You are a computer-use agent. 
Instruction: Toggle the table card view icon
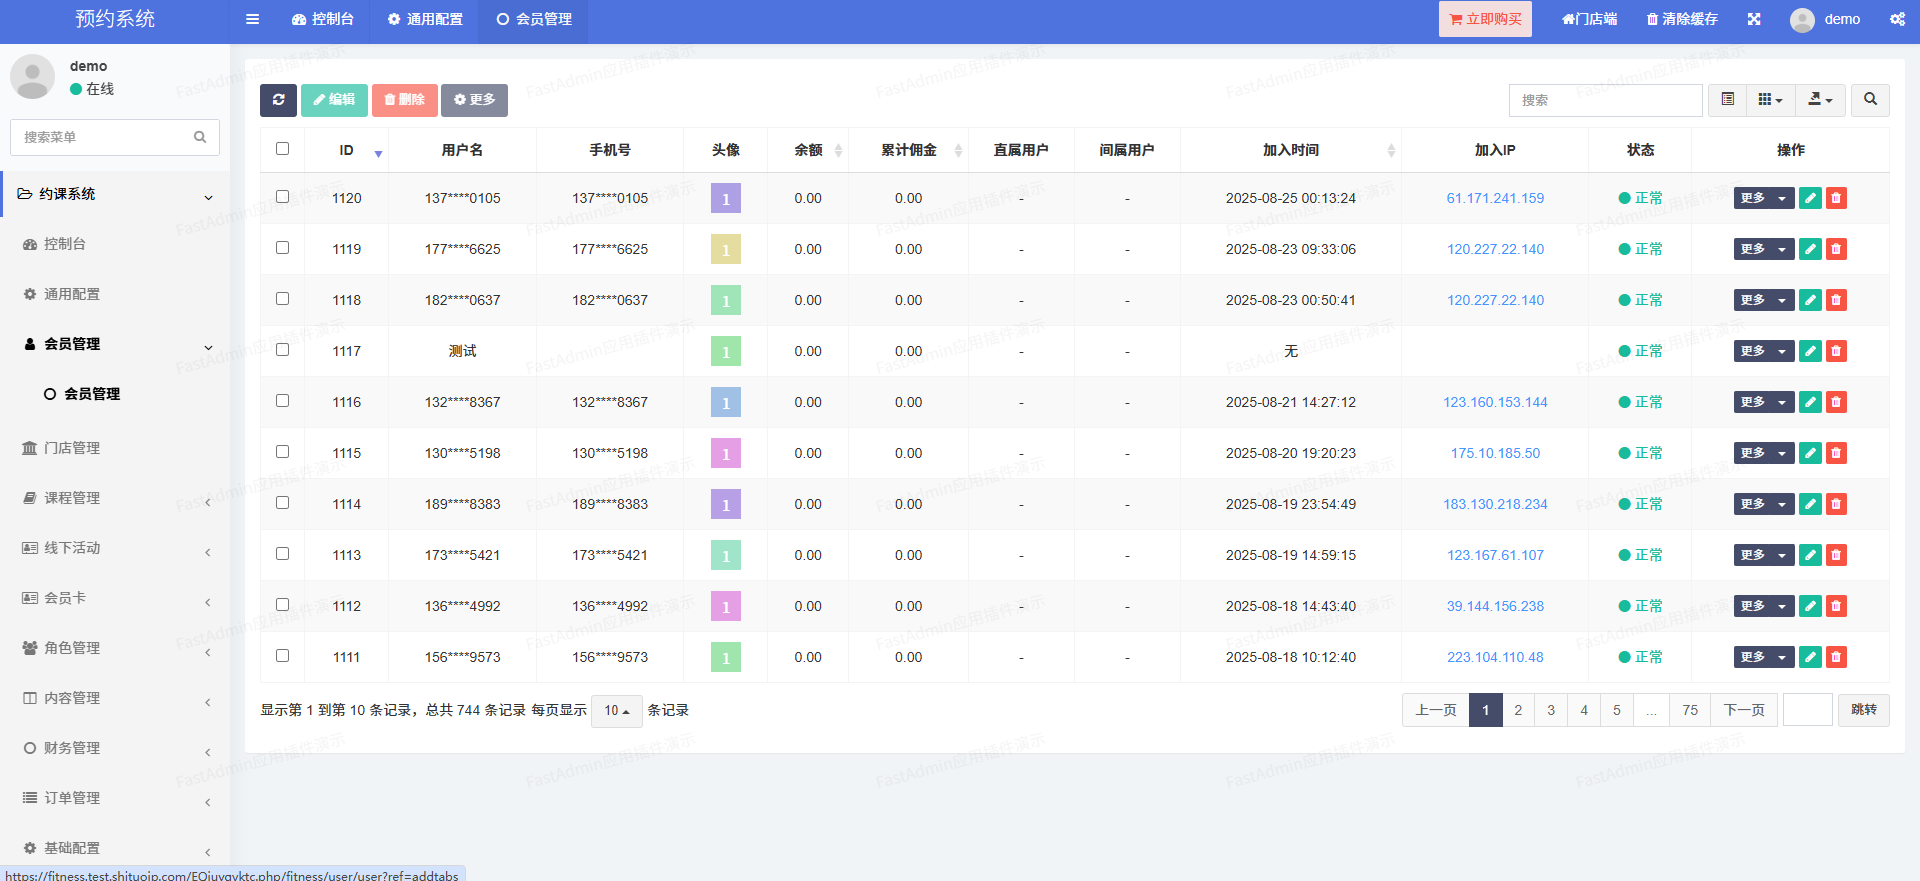pos(1727,100)
